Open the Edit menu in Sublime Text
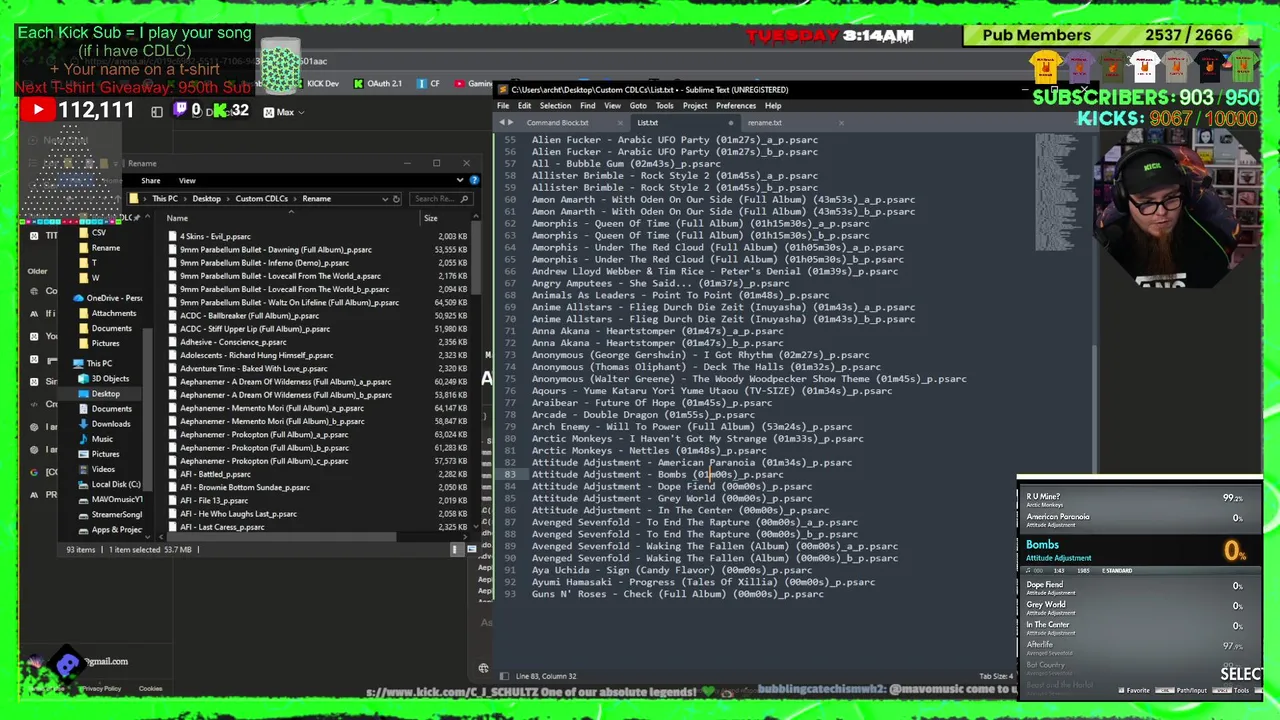The height and width of the screenshot is (720, 1280). pyautogui.click(x=524, y=106)
